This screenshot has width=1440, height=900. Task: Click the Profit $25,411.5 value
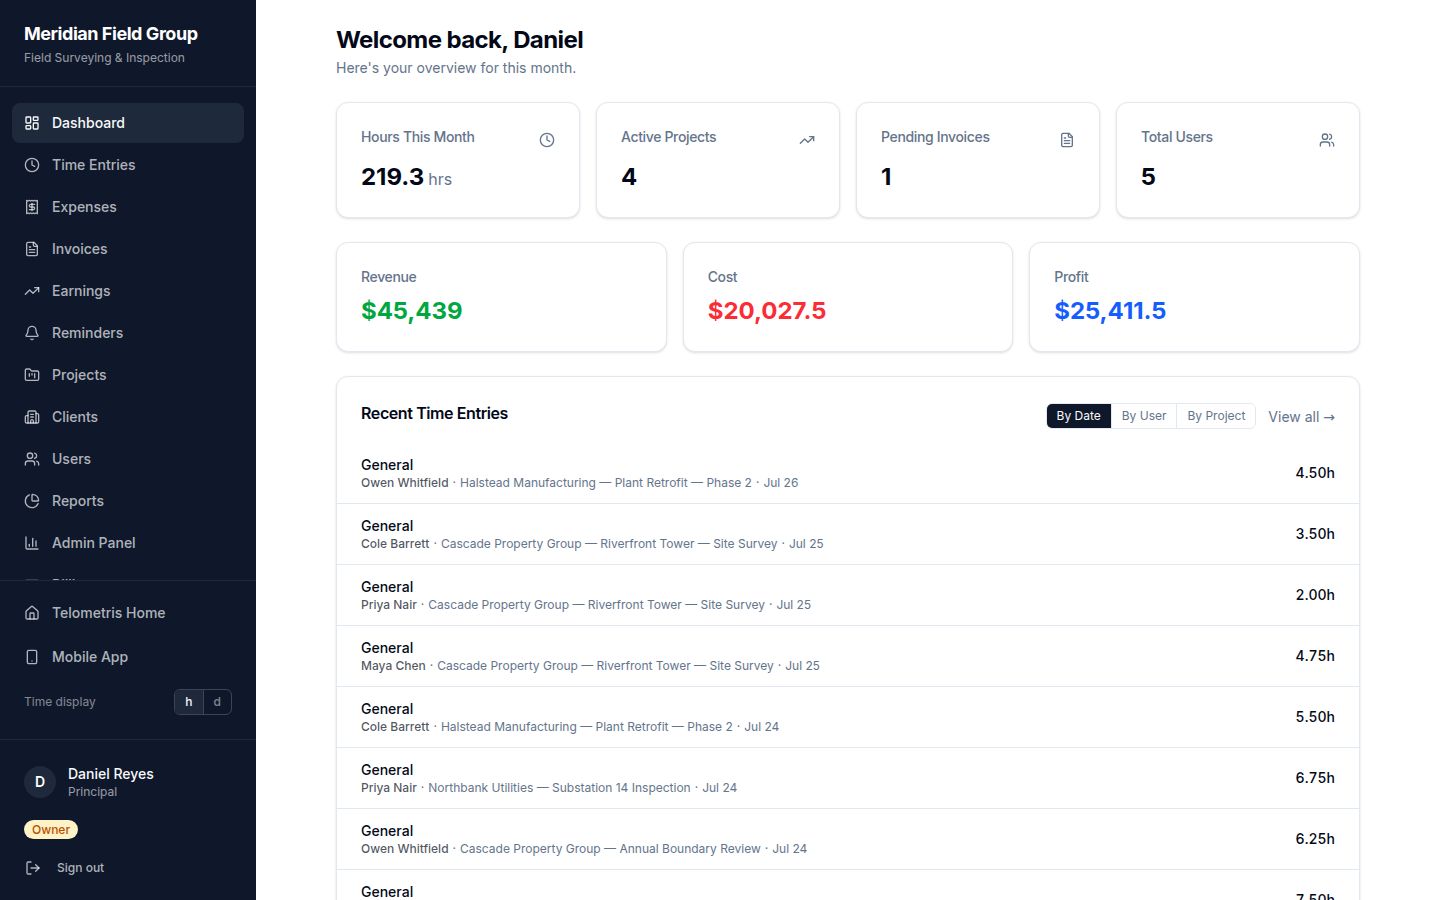[1110, 311]
